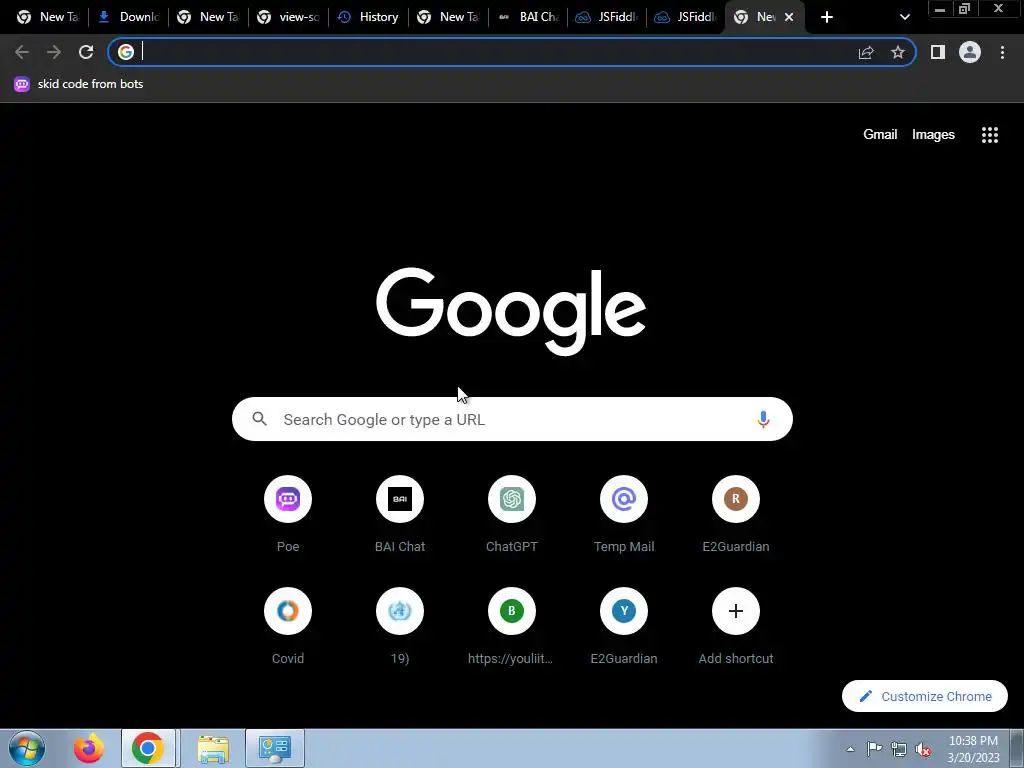Open the Chrome profile avatar
This screenshot has height=768, width=1024.
970,52
